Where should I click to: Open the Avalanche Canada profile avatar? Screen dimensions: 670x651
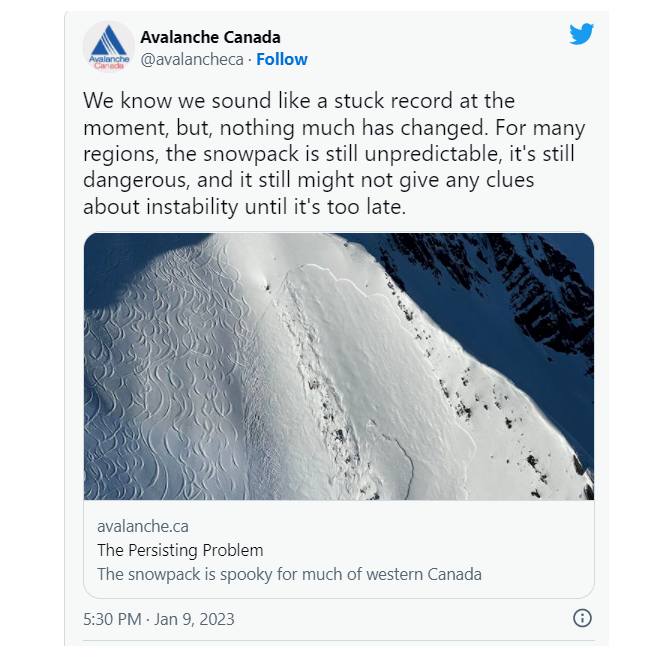[109, 47]
